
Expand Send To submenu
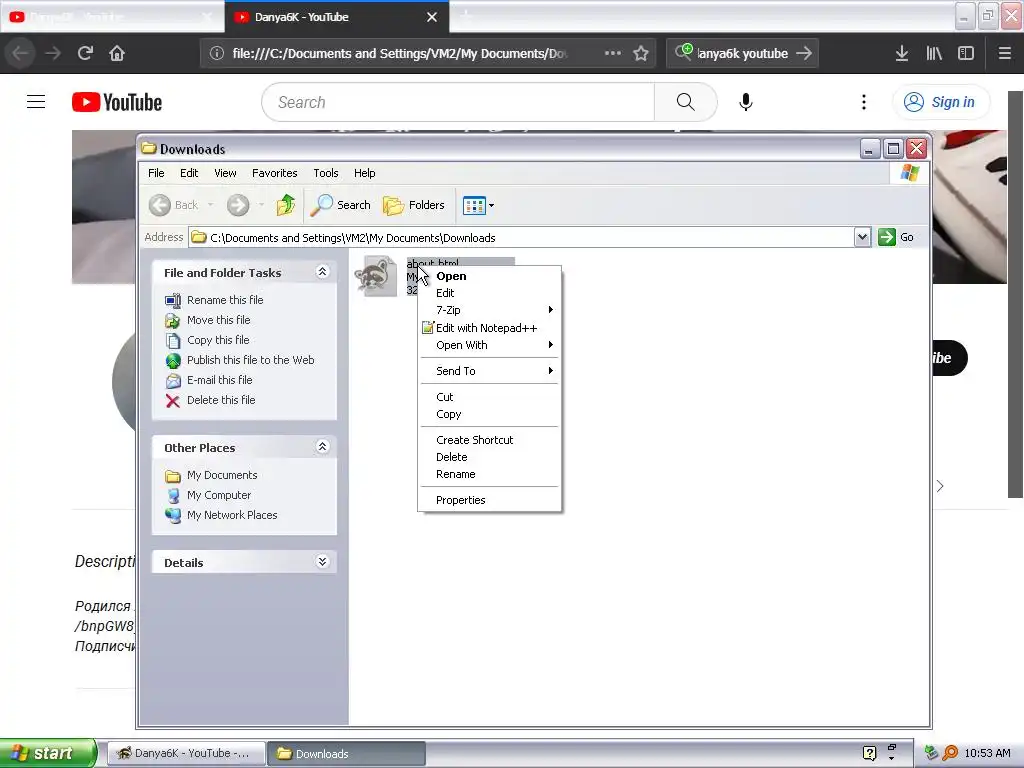point(489,371)
